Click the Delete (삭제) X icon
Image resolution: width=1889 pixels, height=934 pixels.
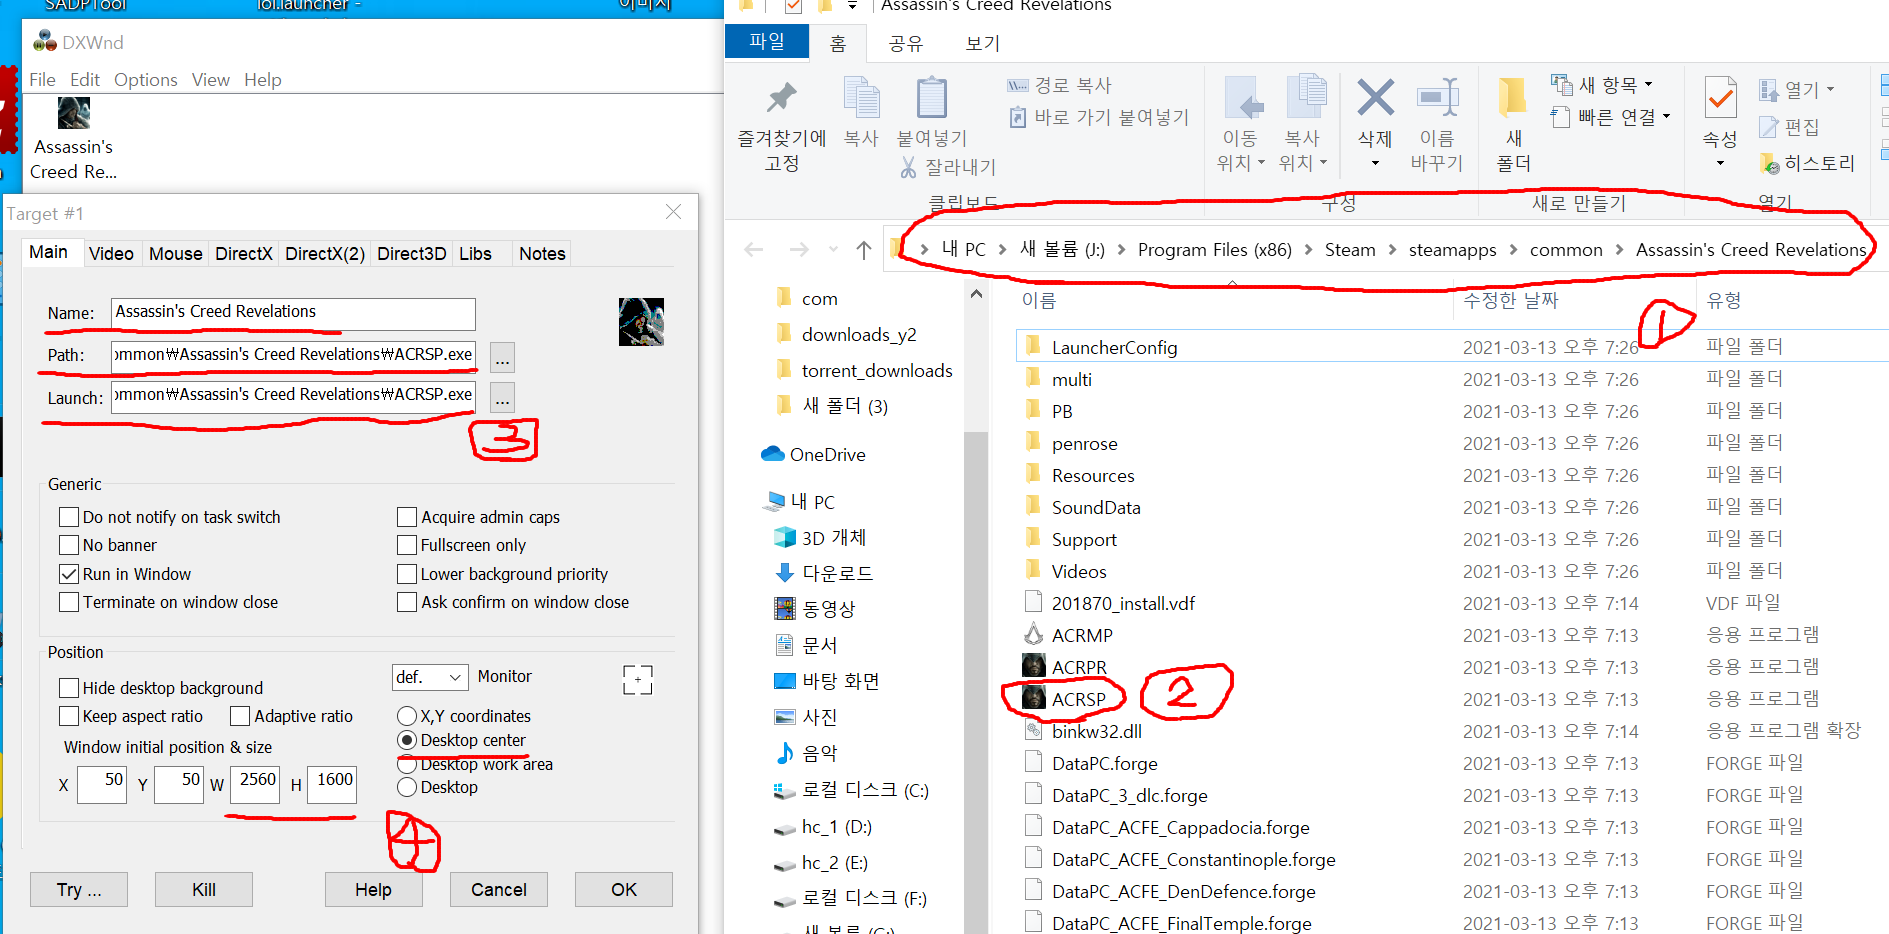[1375, 98]
